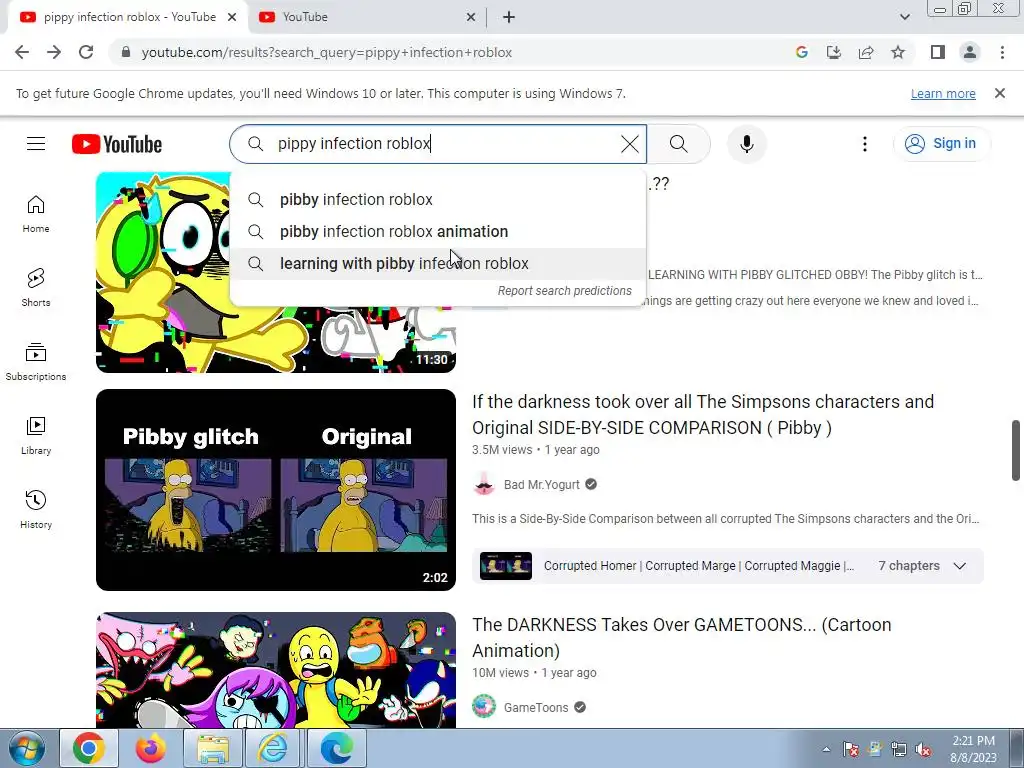Choose suggestion pibby infection roblox animation
The height and width of the screenshot is (768, 1024).
(438, 231)
